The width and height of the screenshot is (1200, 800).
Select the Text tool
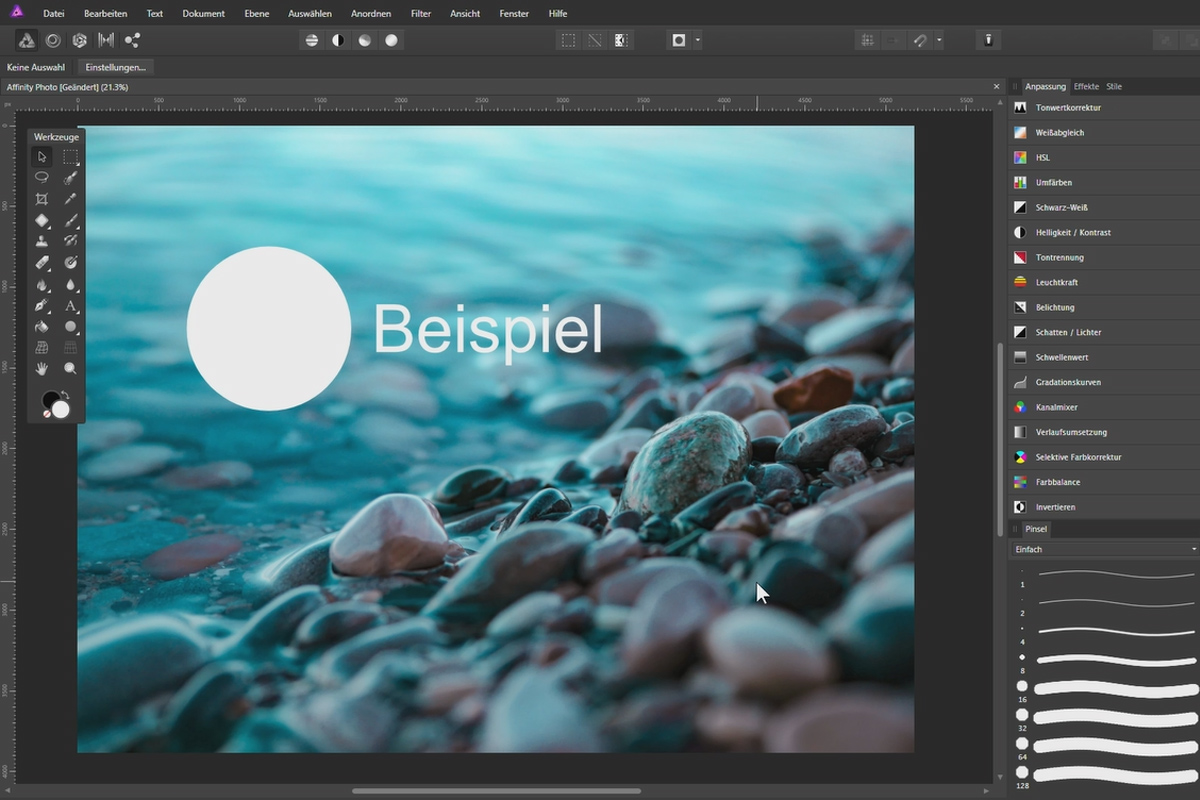tap(71, 306)
